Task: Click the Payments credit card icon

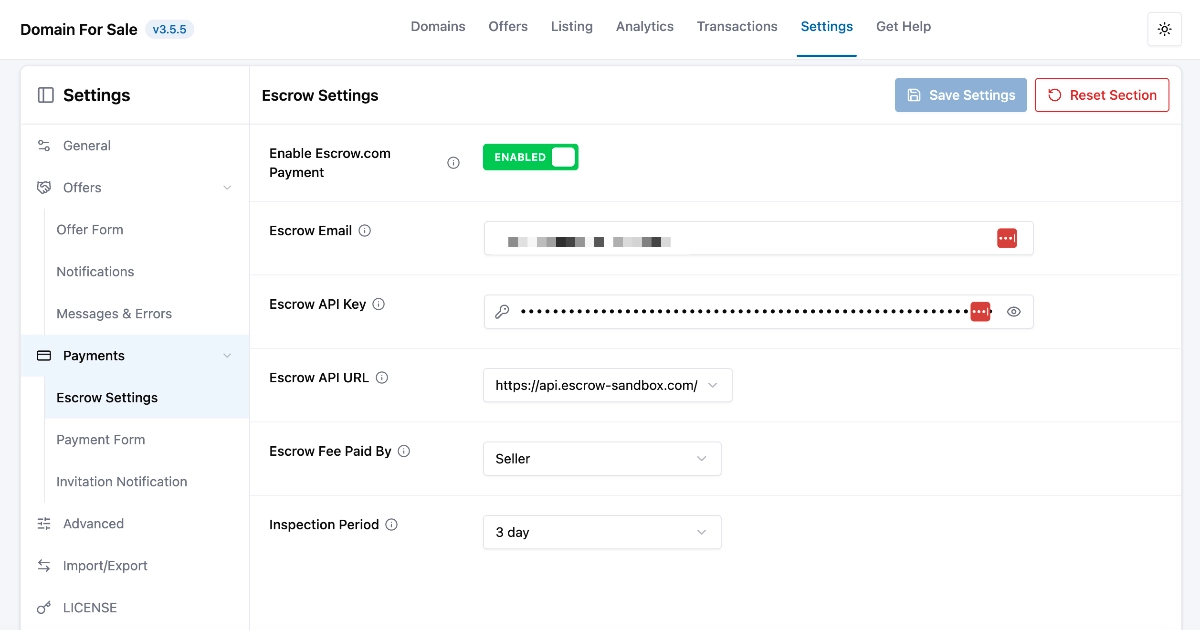Action: tap(44, 356)
